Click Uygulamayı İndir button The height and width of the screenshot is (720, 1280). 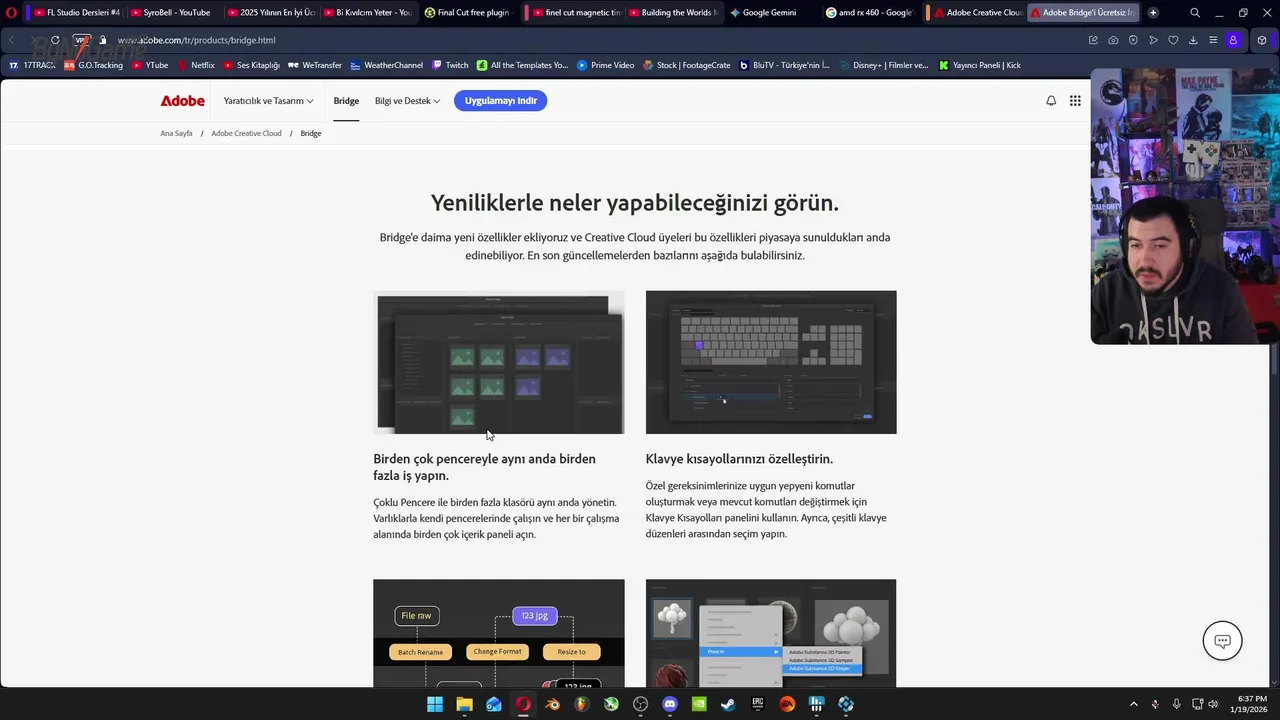500,101
